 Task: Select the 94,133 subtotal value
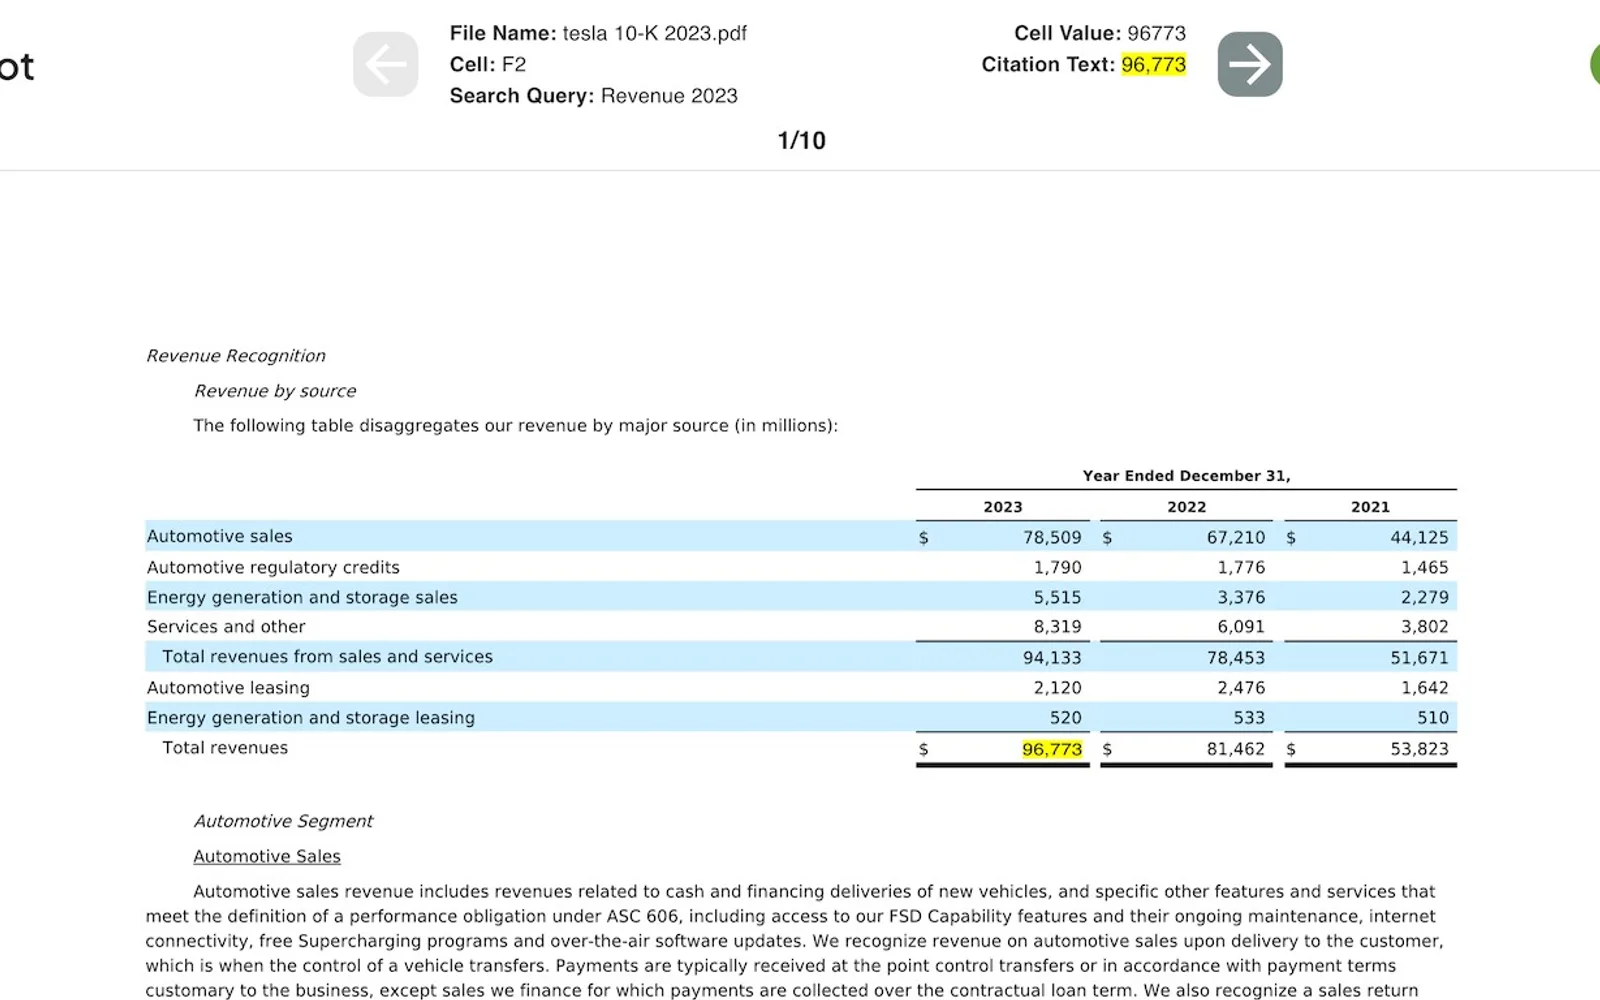pos(1052,658)
